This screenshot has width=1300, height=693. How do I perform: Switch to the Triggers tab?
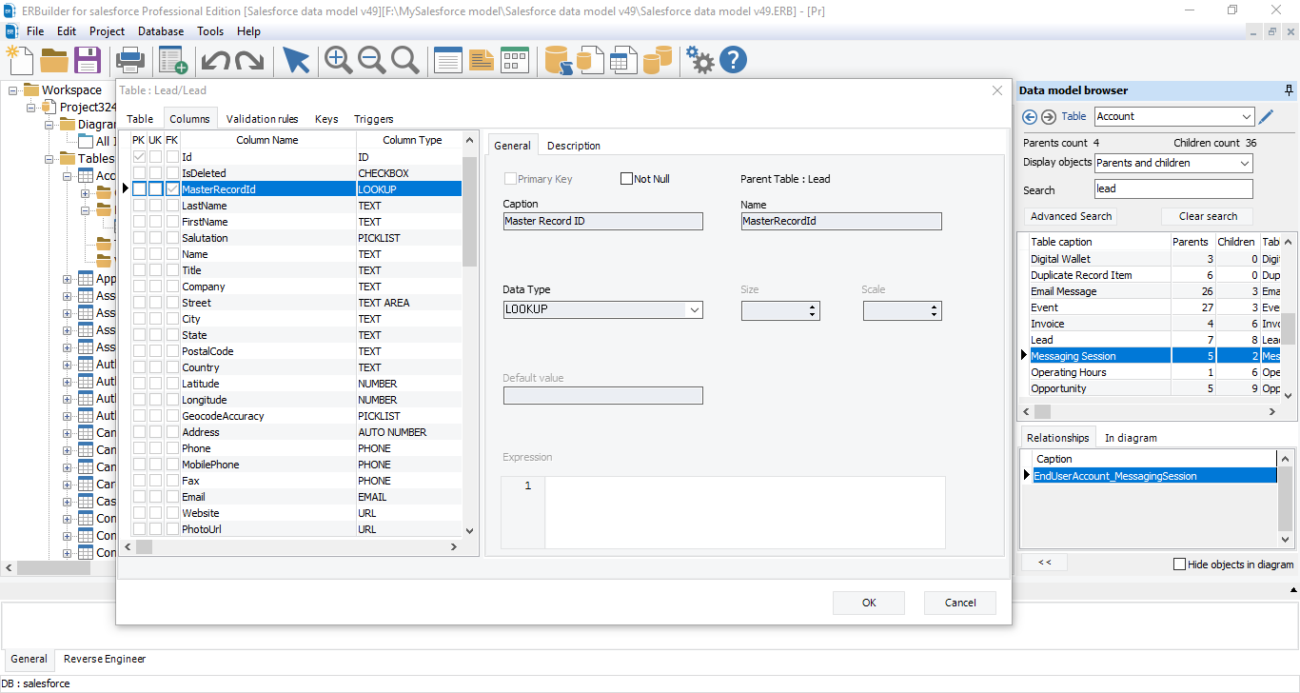374,119
